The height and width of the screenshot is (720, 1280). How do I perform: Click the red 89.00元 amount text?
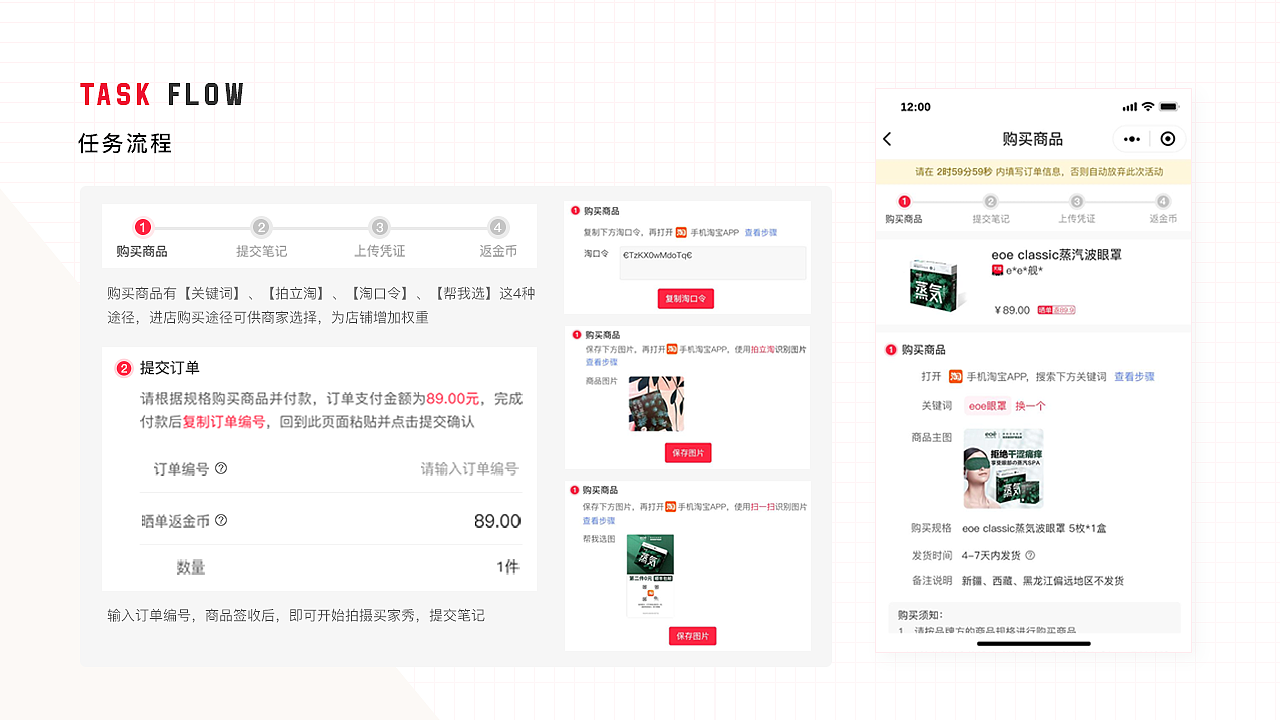(453, 398)
